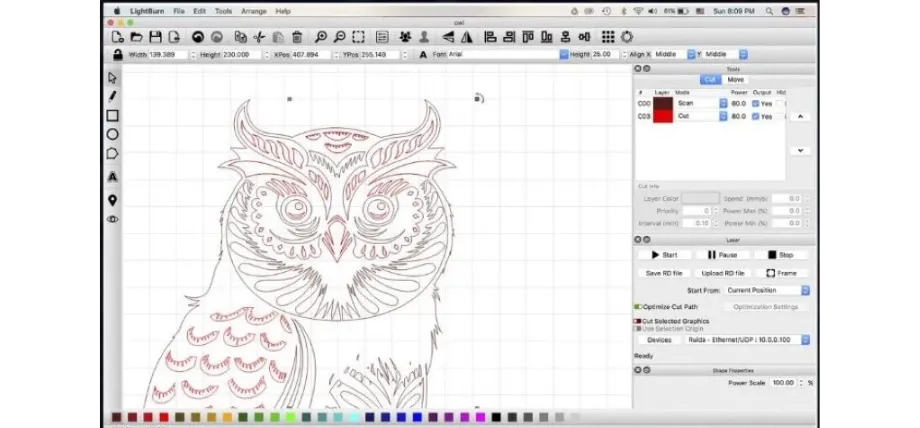Image resolution: width=920 pixels, height=428 pixels.
Task: Select the Polygon tool
Action: 113,154
